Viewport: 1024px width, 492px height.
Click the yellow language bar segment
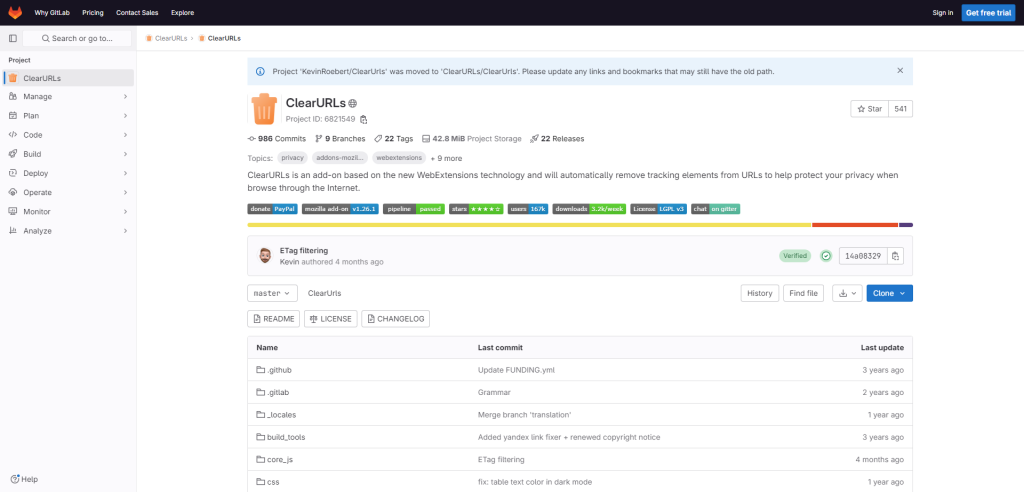tap(529, 225)
